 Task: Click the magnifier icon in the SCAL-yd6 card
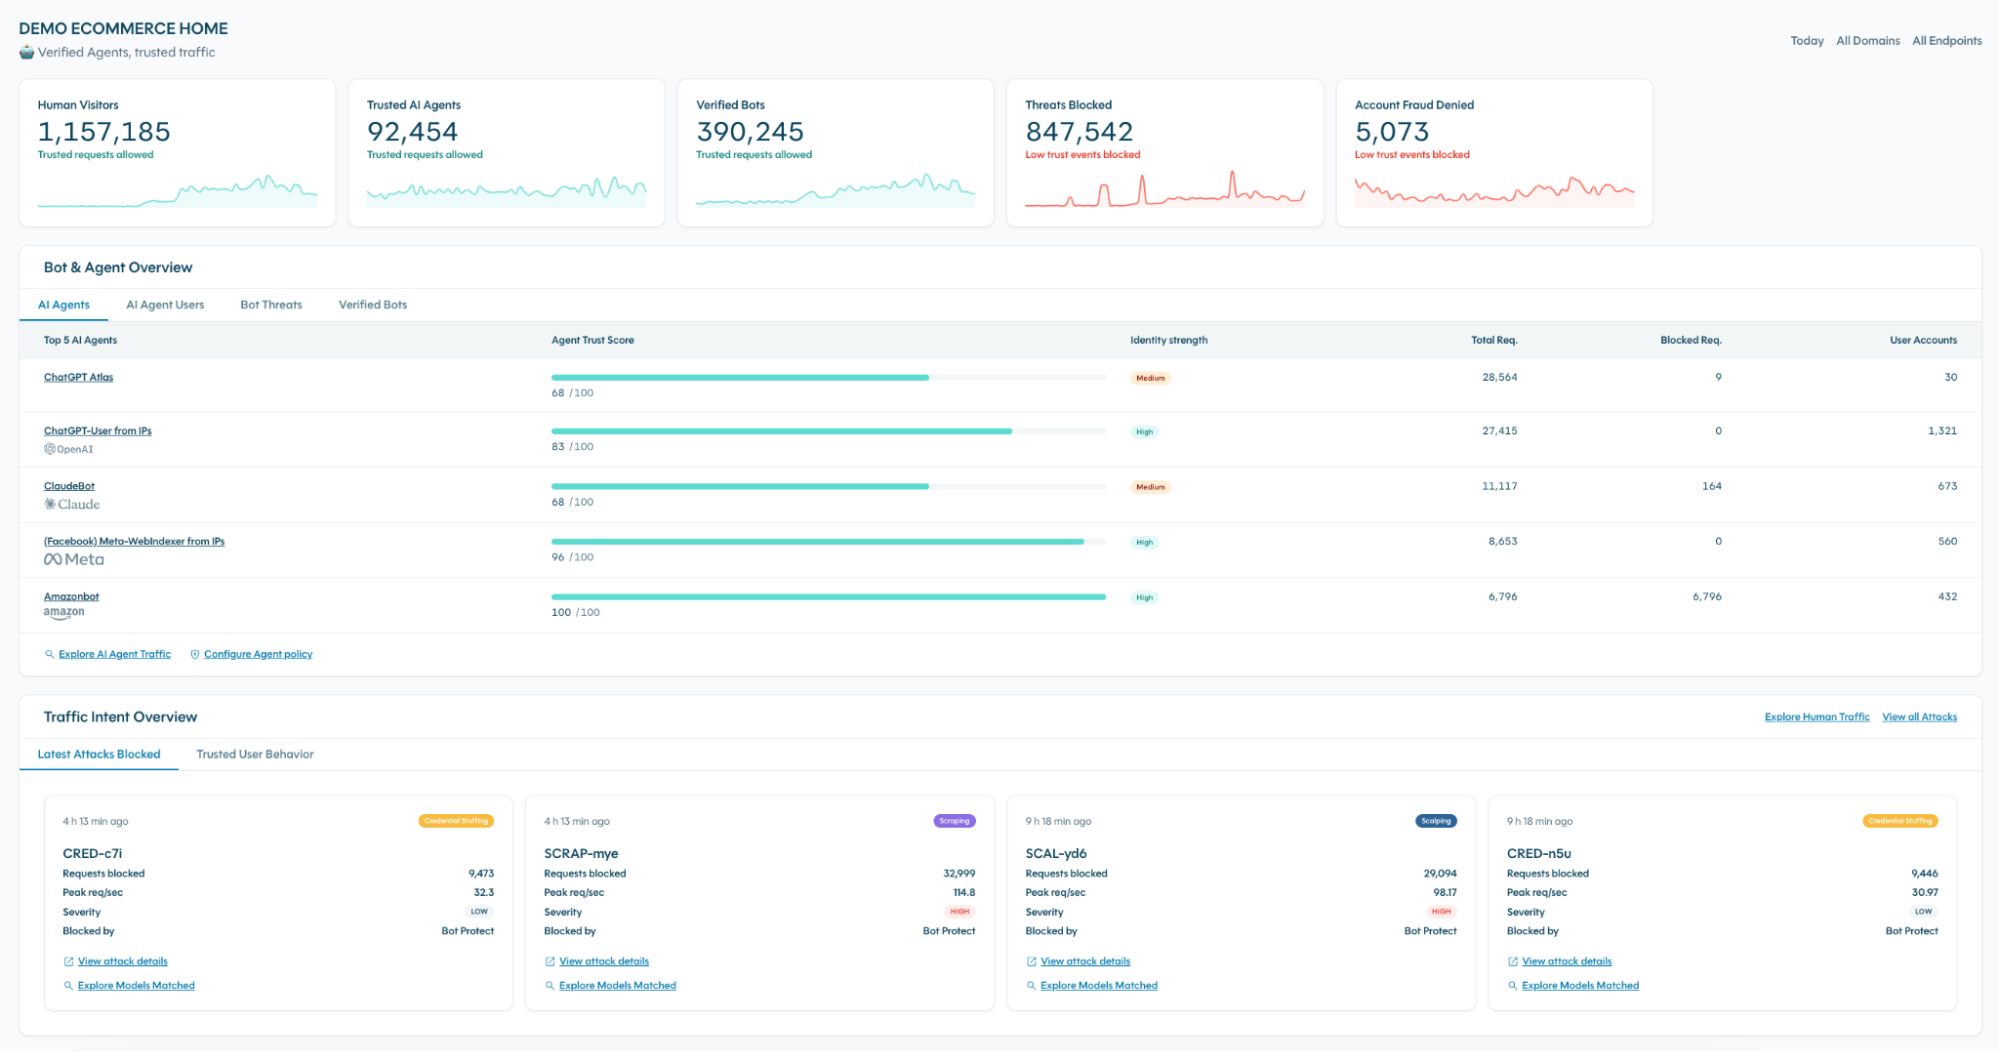[1032, 985]
